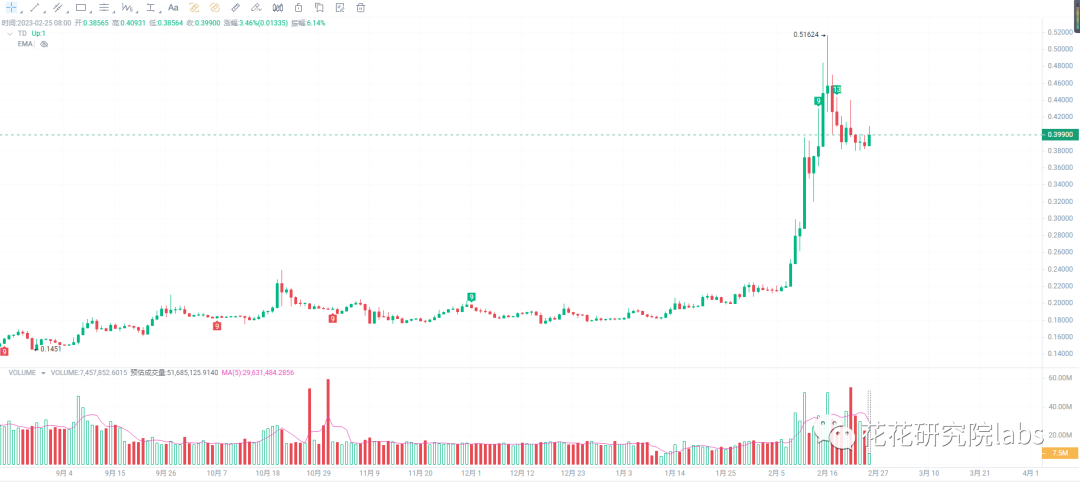
Task: Click the 7.5M volume value tag
Action: pos(1058,453)
